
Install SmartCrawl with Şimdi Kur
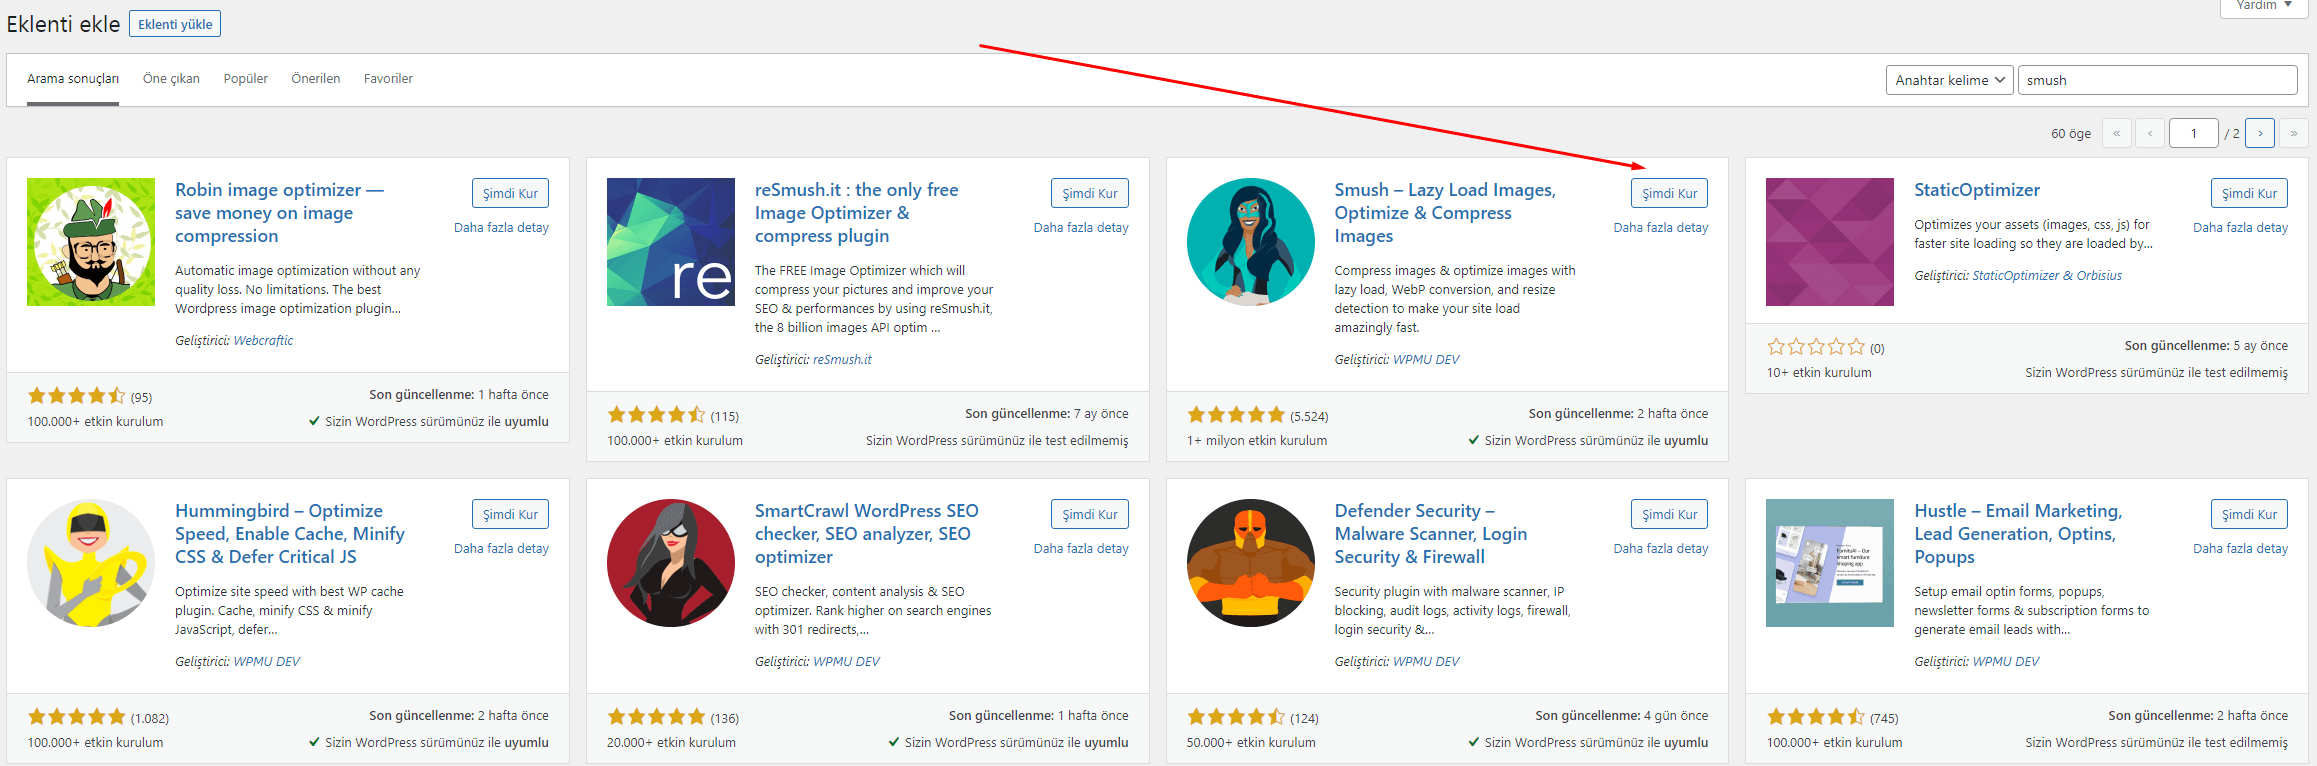[1090, 514]
